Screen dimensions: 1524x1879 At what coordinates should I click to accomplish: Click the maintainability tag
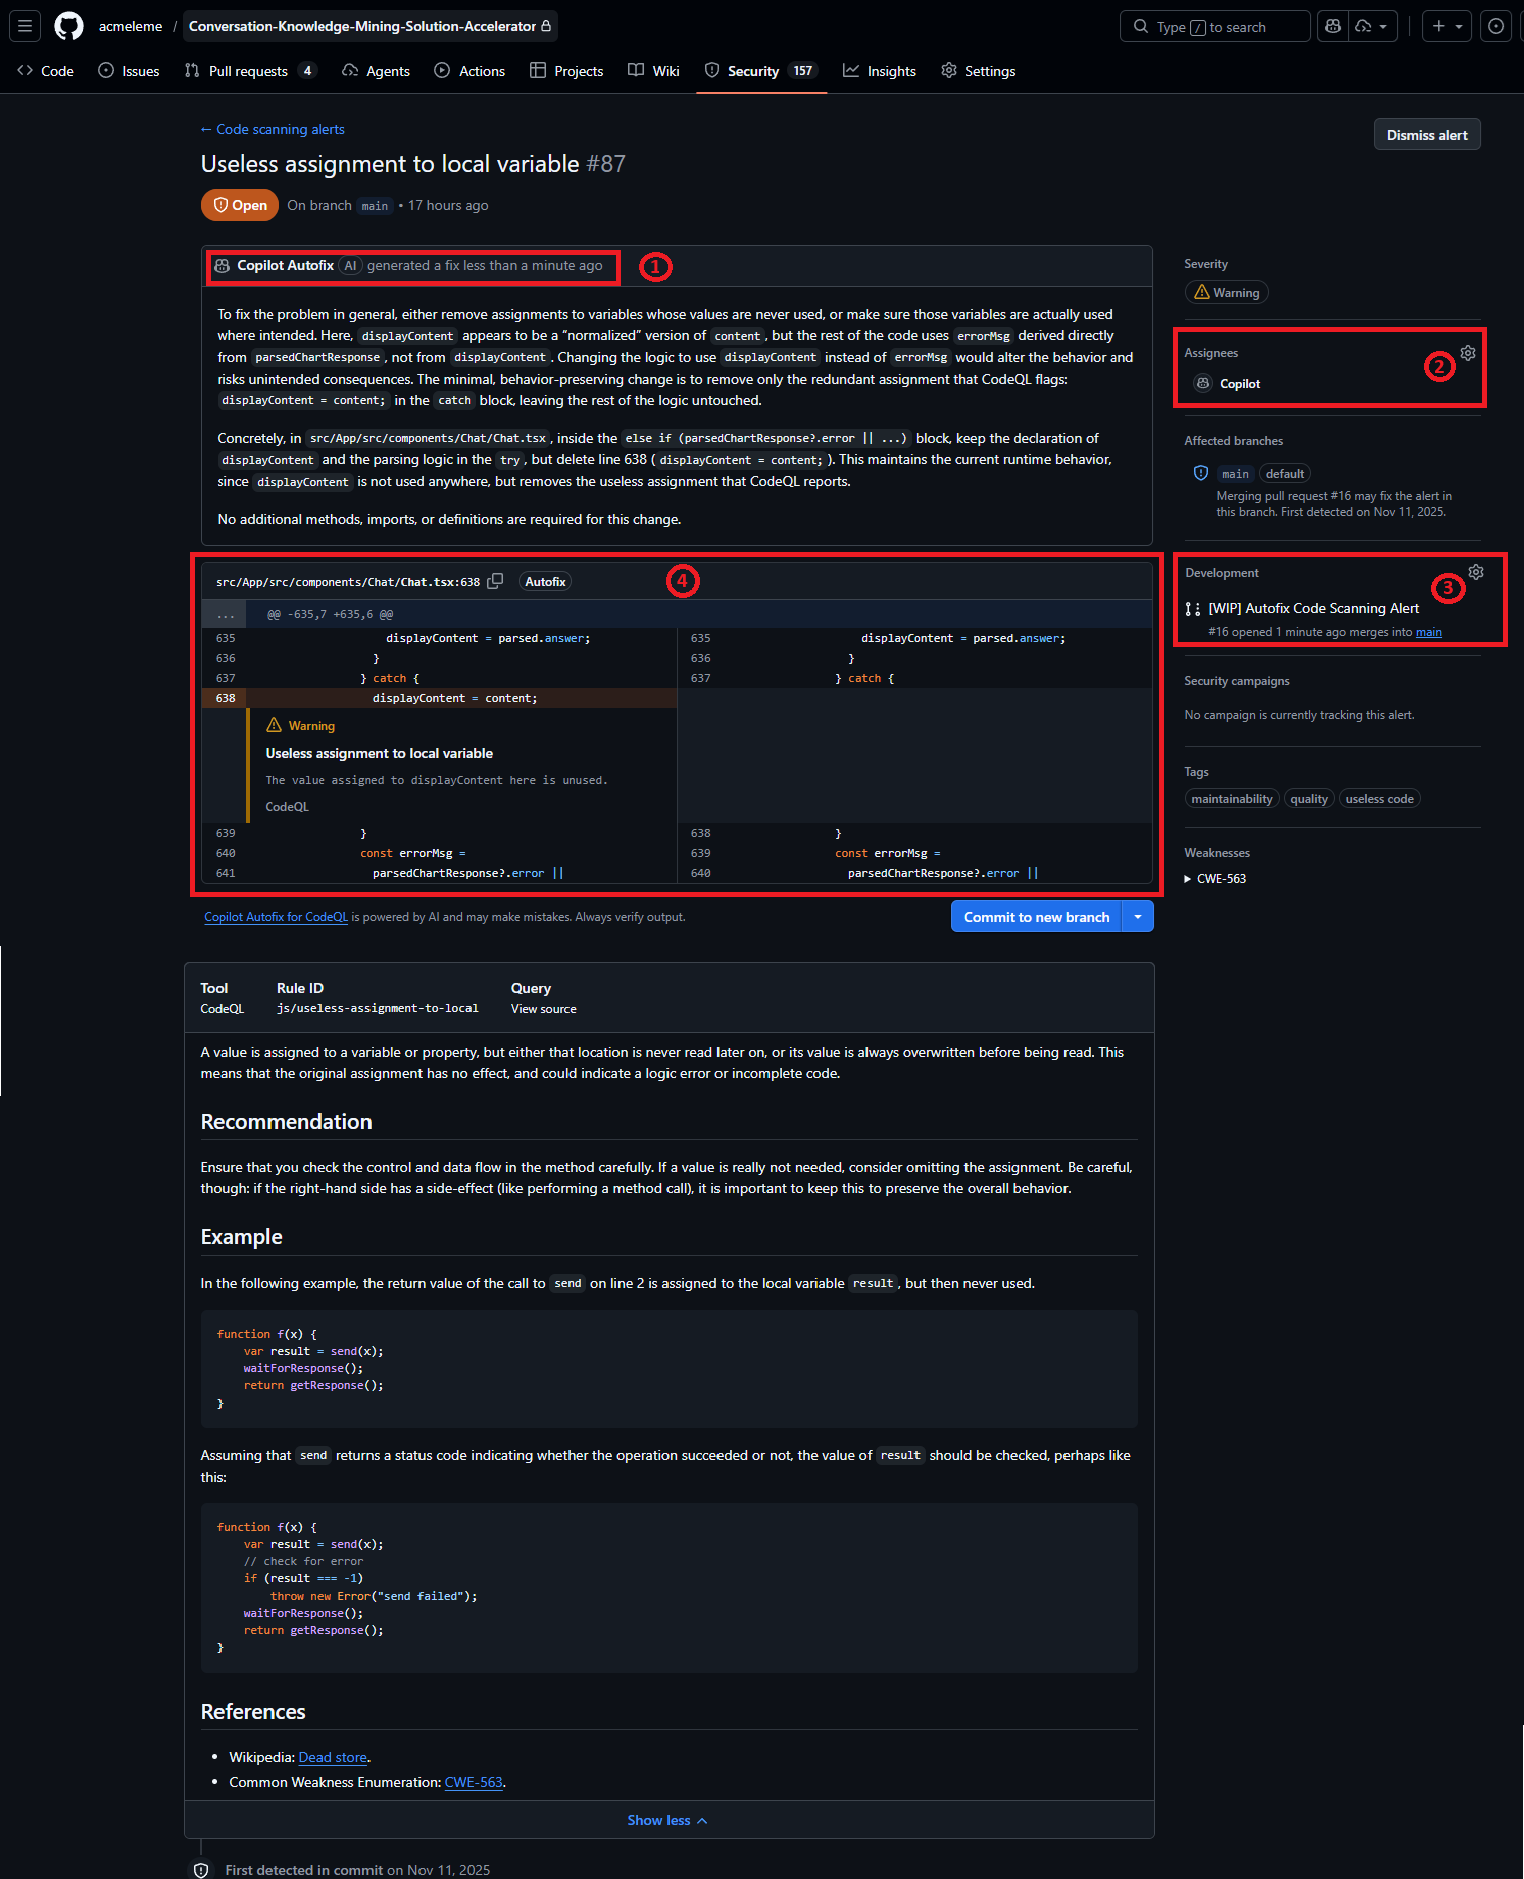tap(1232, 799)
